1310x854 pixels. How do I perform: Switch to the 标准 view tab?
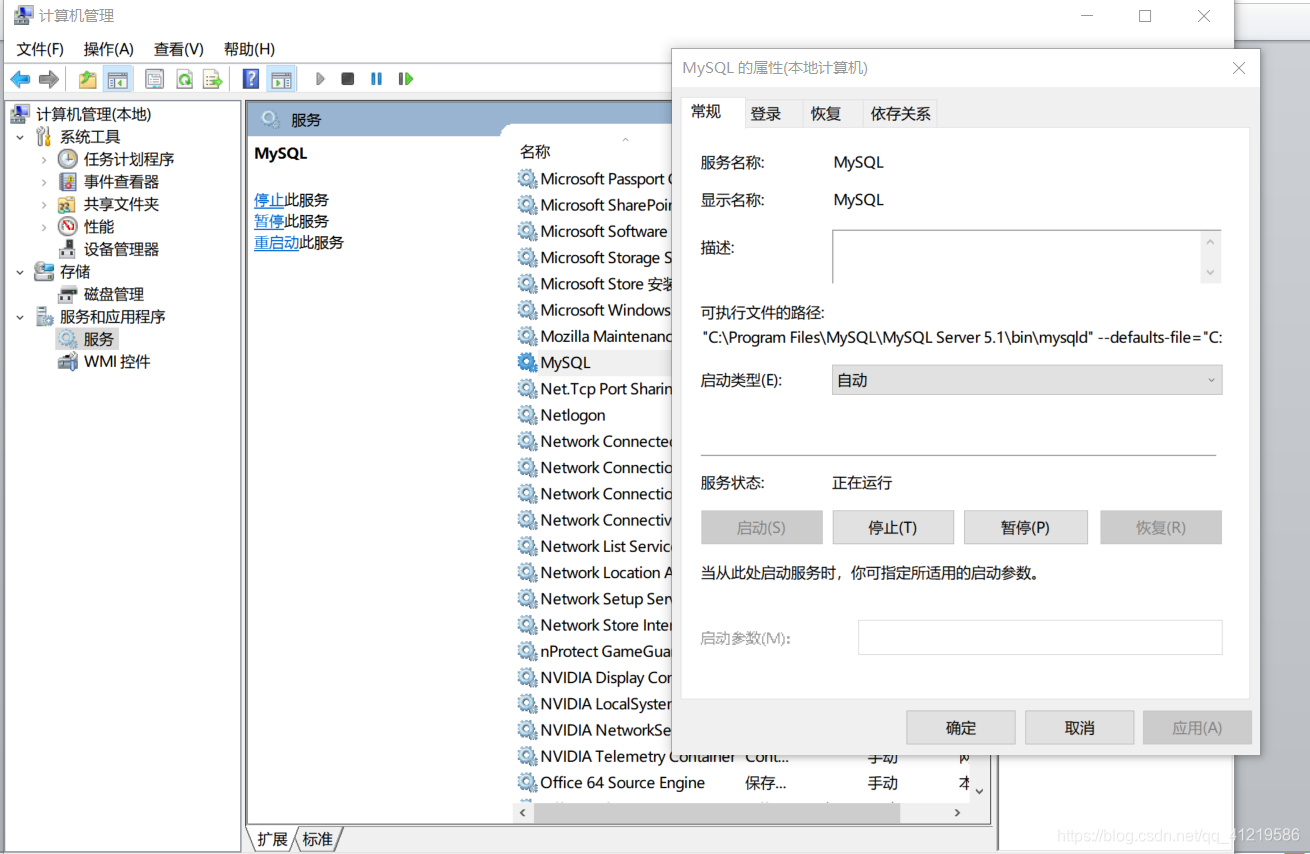click(318, 839)
